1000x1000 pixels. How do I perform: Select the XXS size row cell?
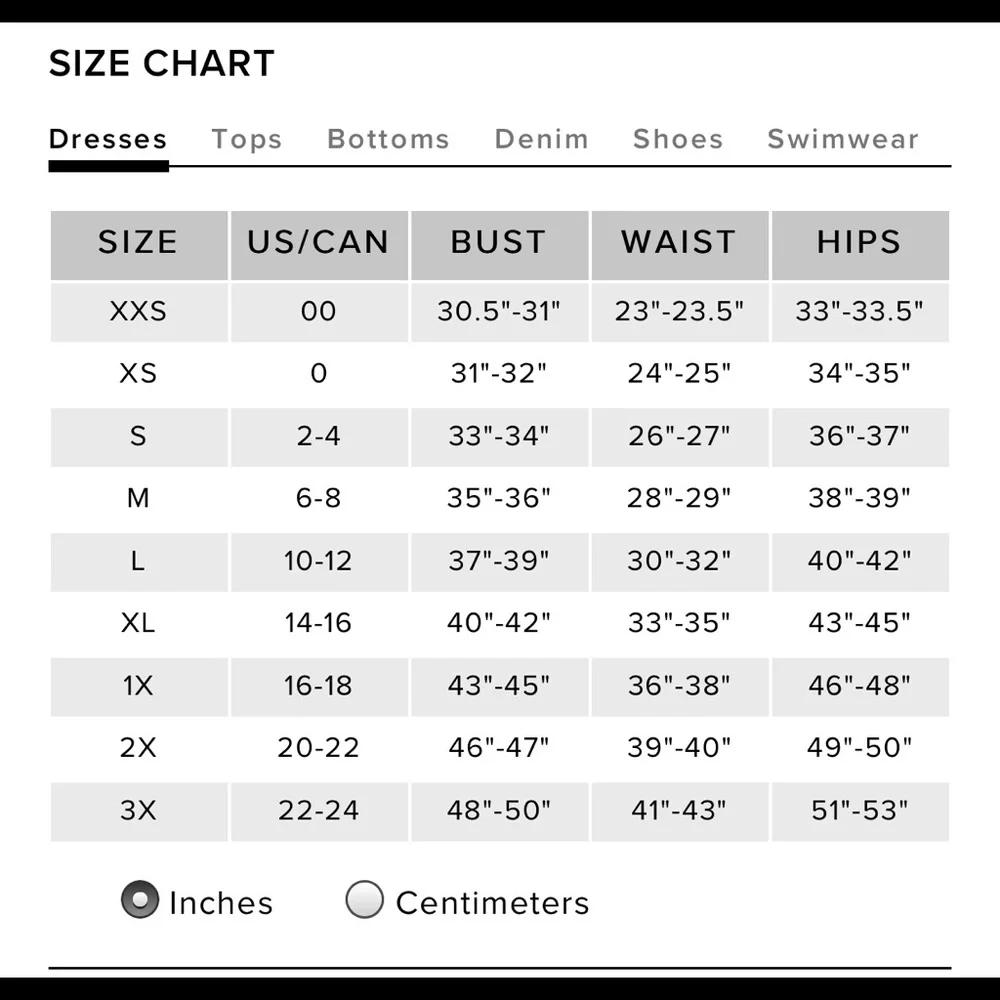point(138,311)
